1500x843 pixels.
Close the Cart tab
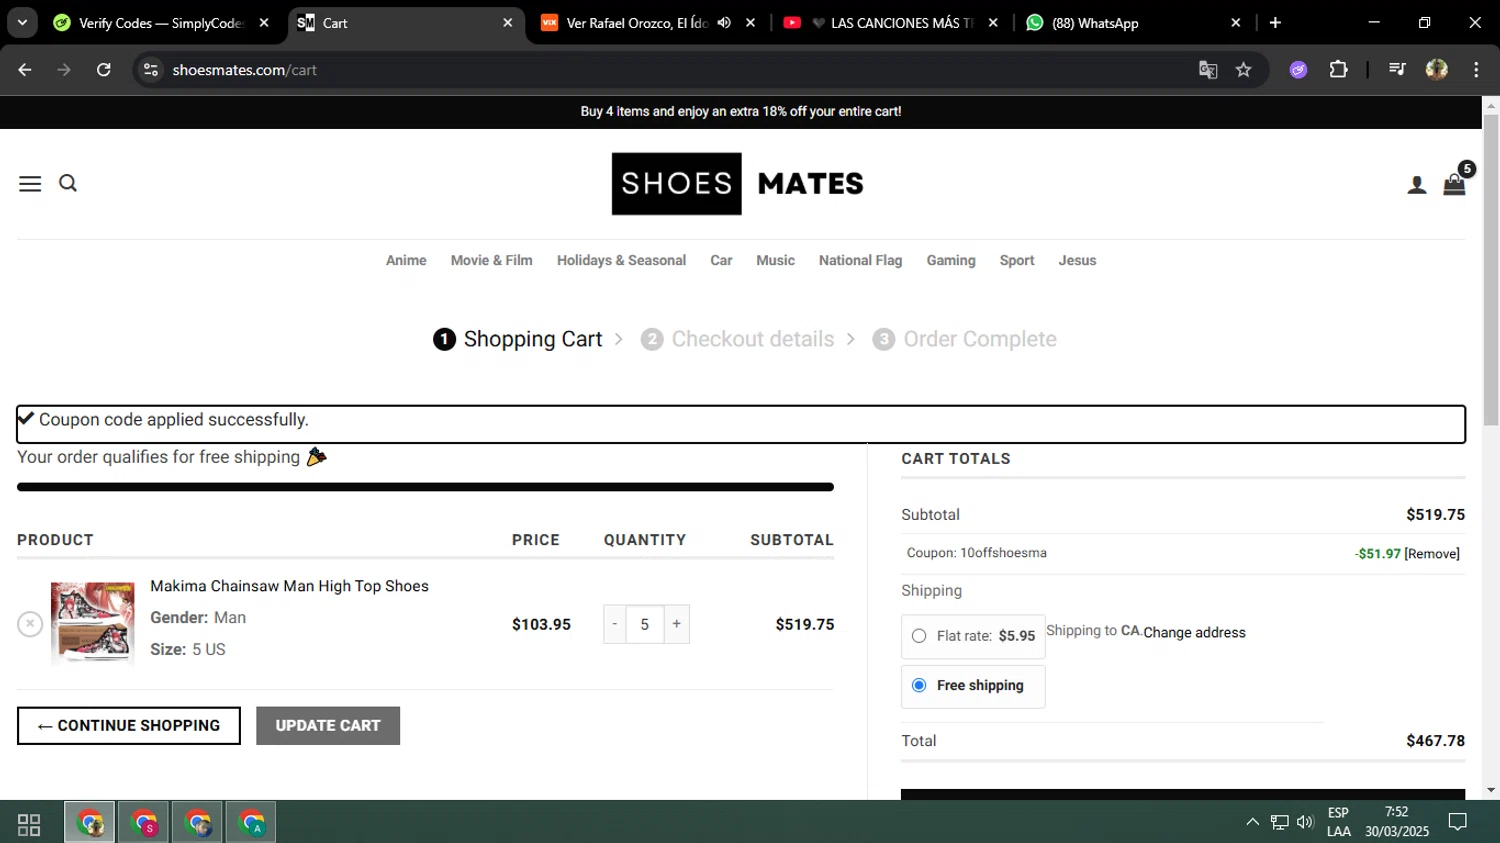click(507, 23)
